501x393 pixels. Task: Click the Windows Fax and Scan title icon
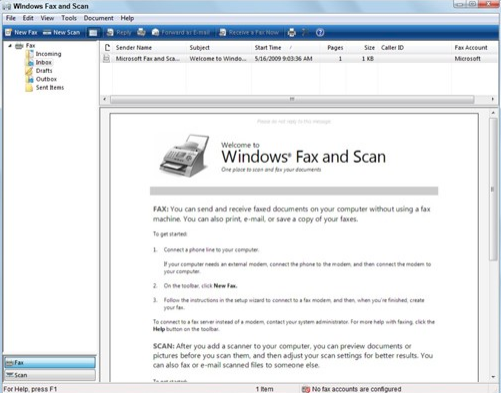7,6
